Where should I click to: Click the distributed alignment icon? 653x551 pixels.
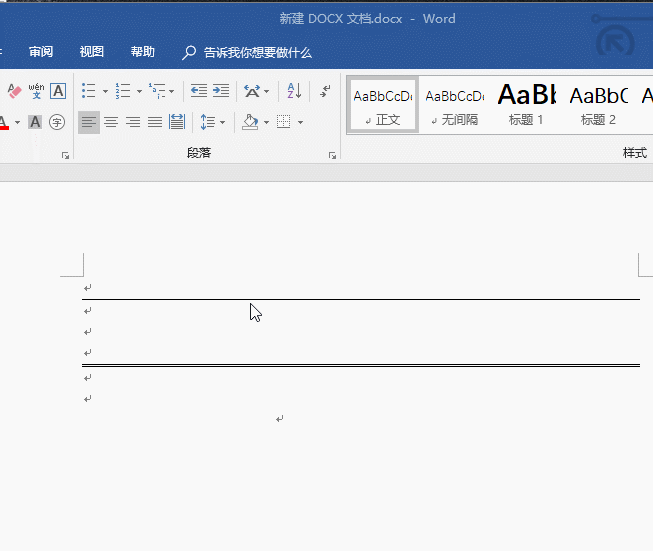tap(177, 122)
